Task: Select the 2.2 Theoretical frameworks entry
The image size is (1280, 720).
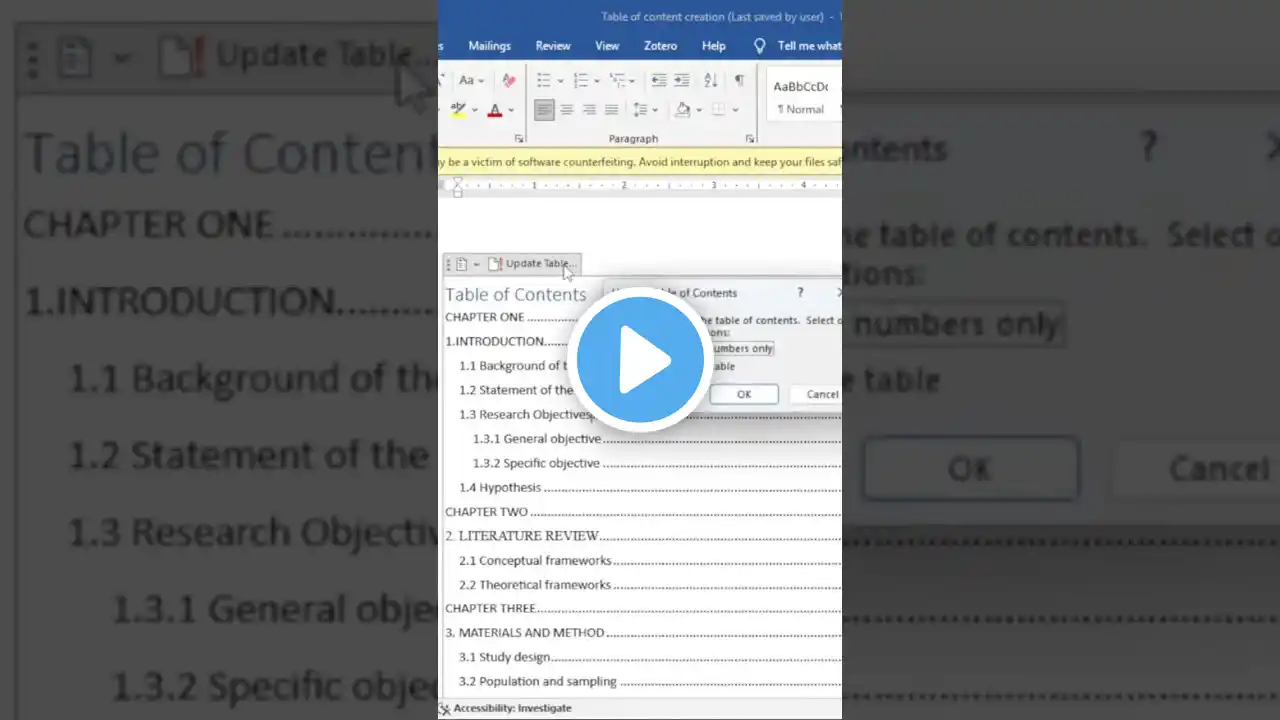Action: coord(535,585)
